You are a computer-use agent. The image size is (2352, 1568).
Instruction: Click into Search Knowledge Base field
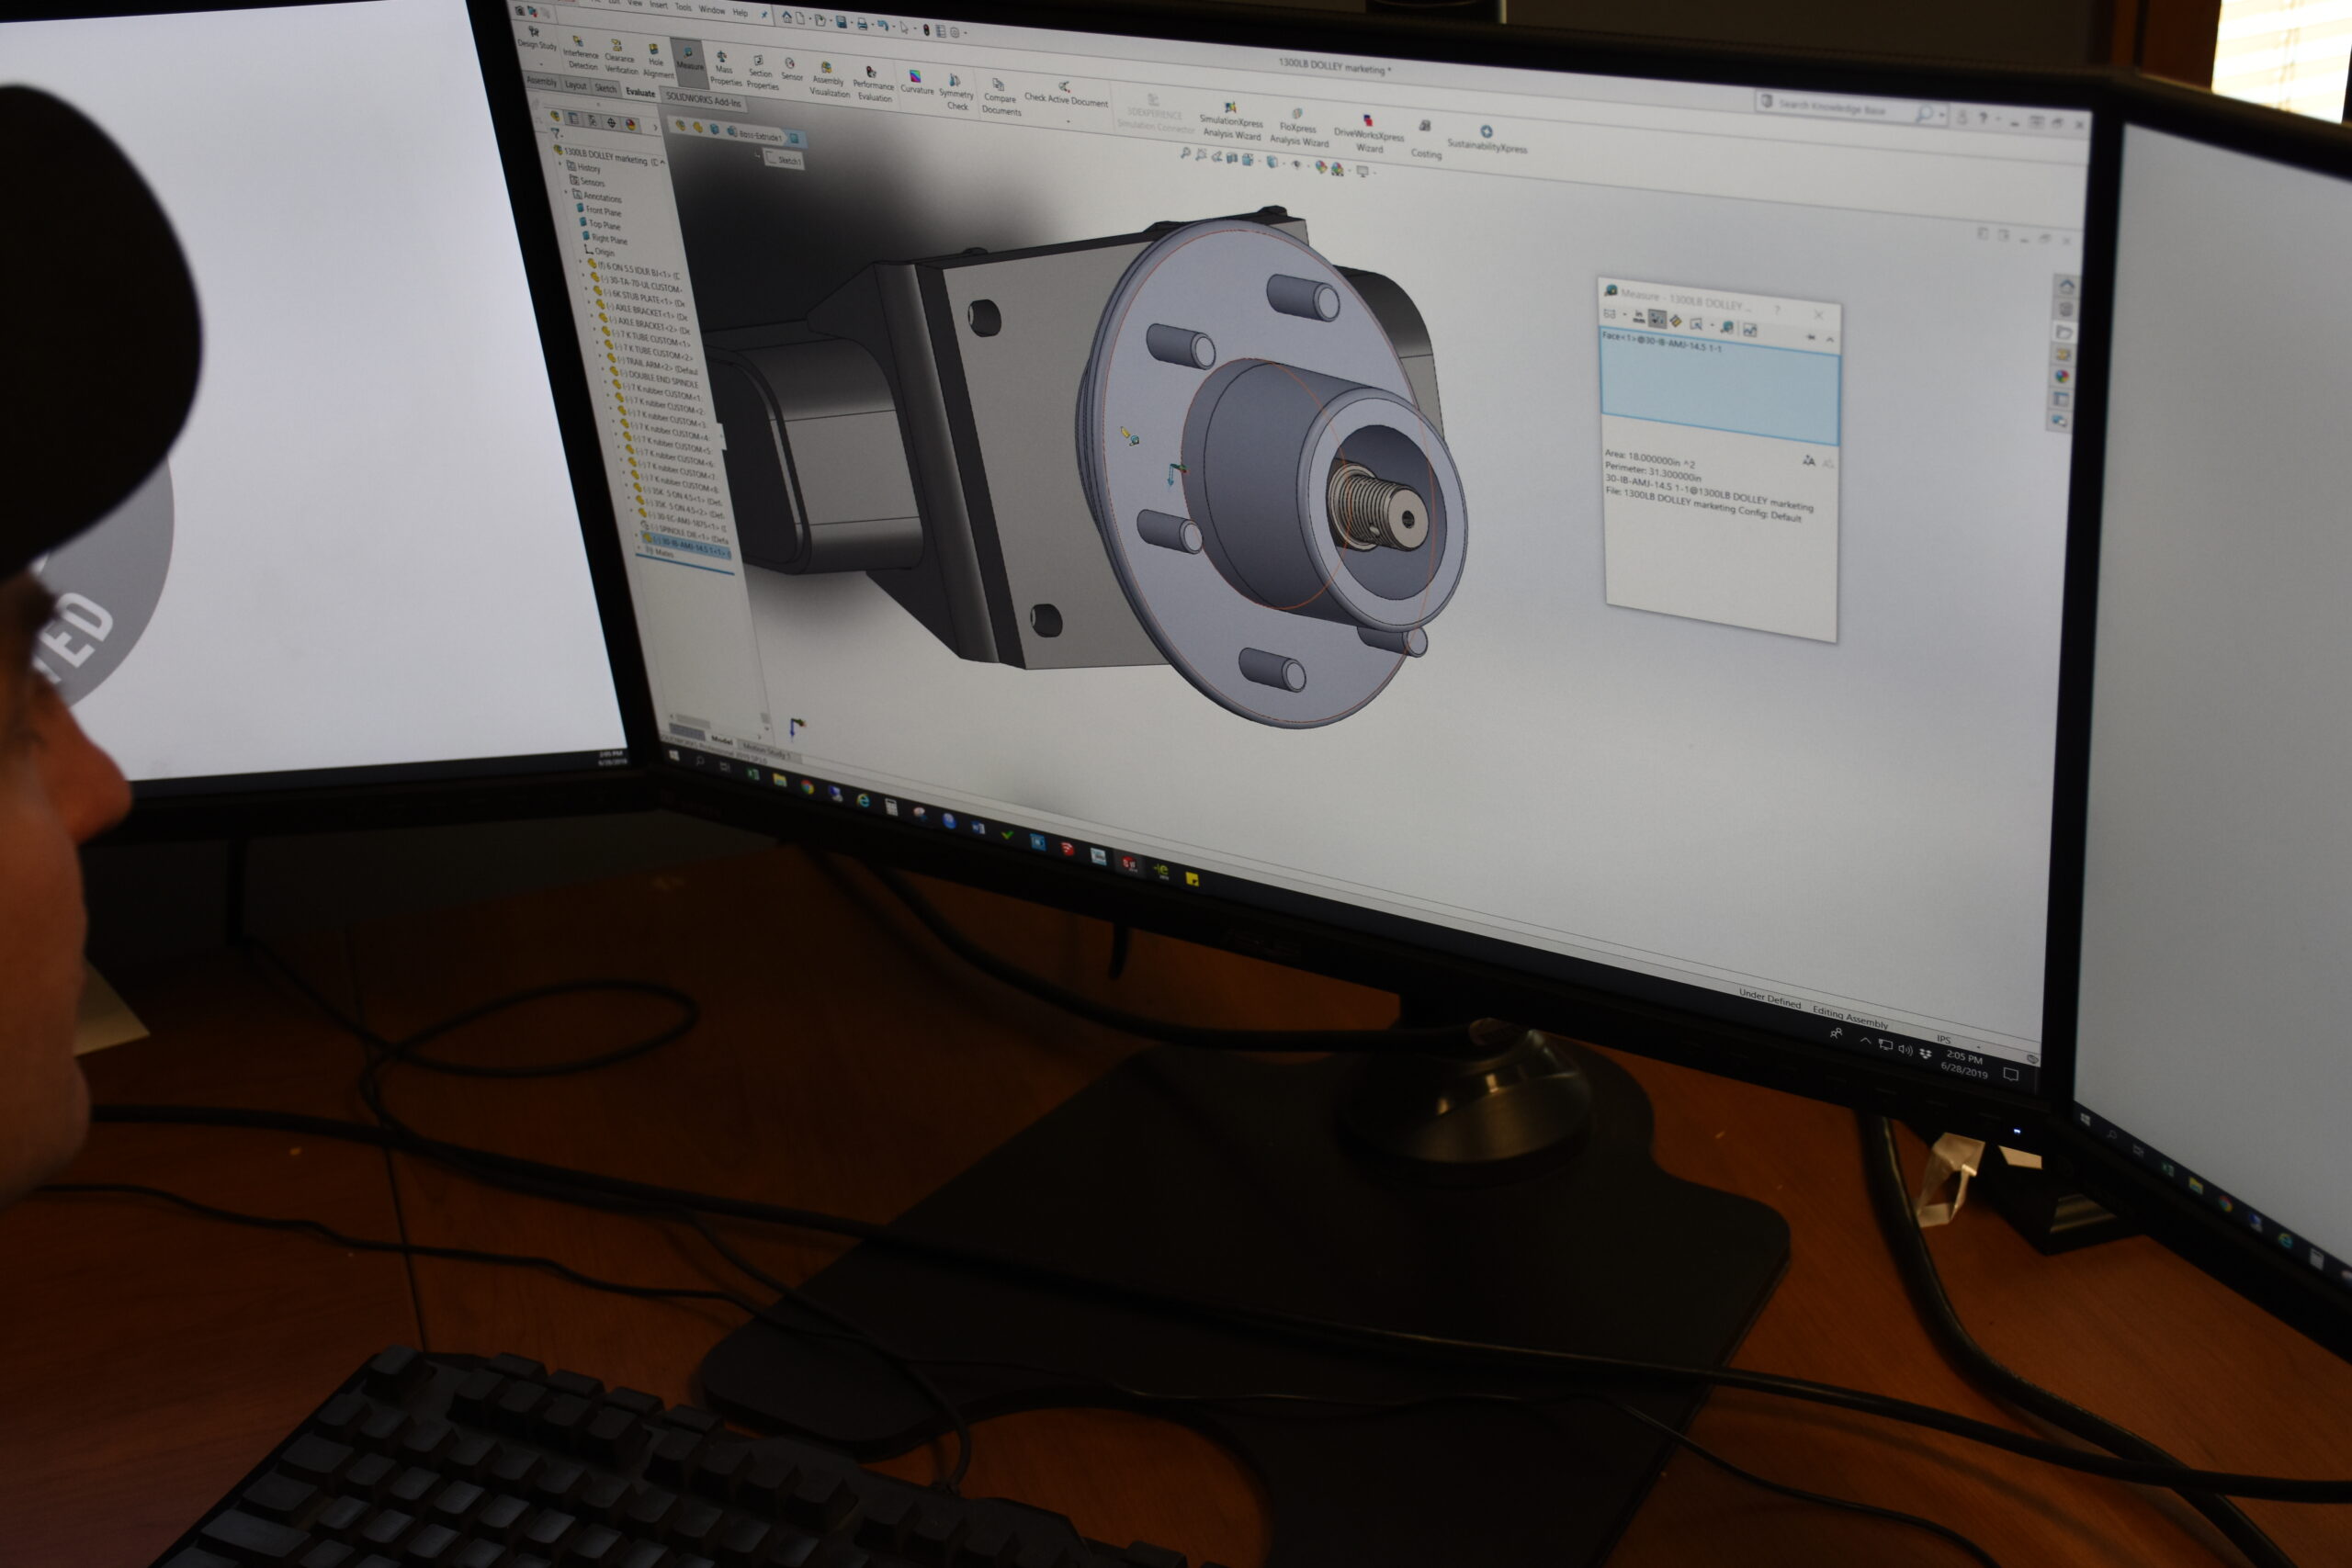pyautogui.click(x=1850, y=108)
